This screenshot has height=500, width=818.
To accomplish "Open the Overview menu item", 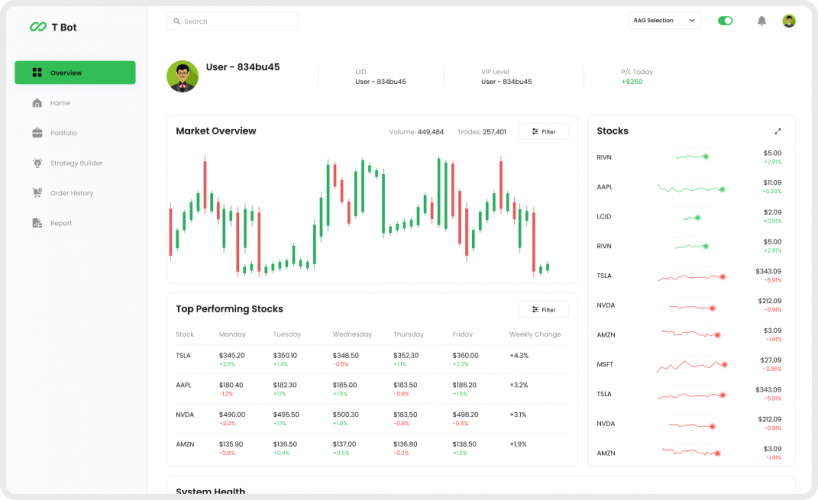I will coord(75,73).
